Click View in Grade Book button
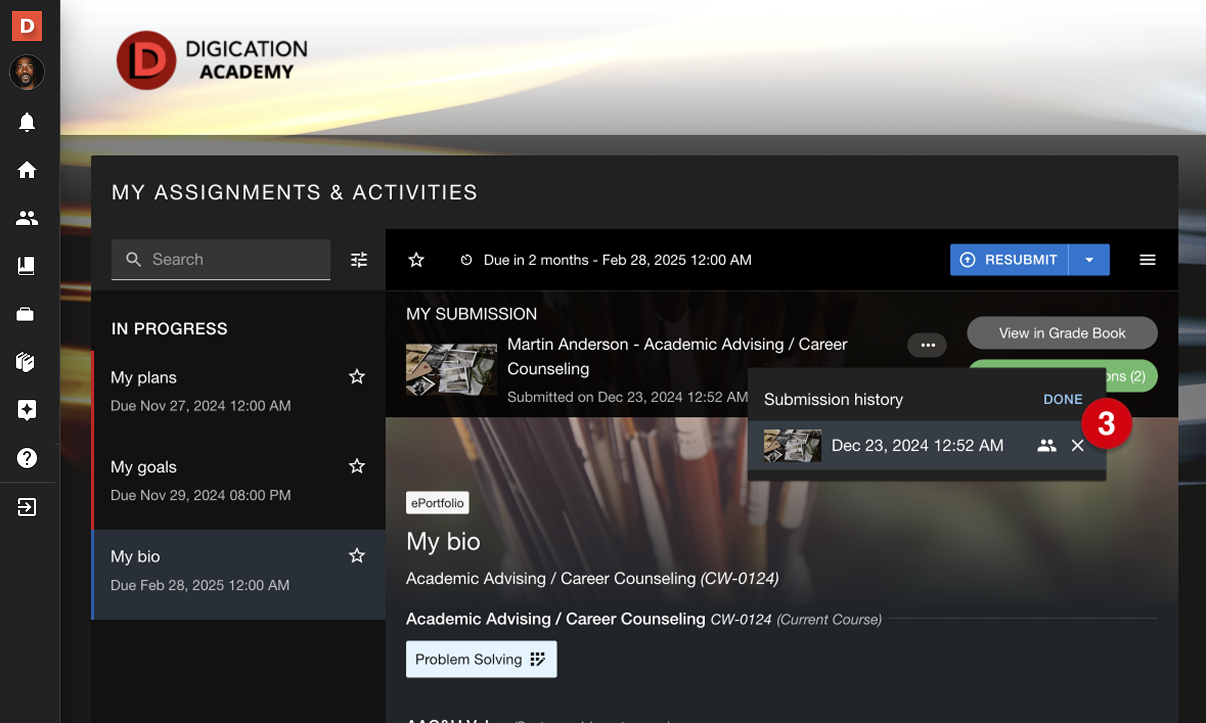This screenshot has width=1206, height=723. (1062, 333)
